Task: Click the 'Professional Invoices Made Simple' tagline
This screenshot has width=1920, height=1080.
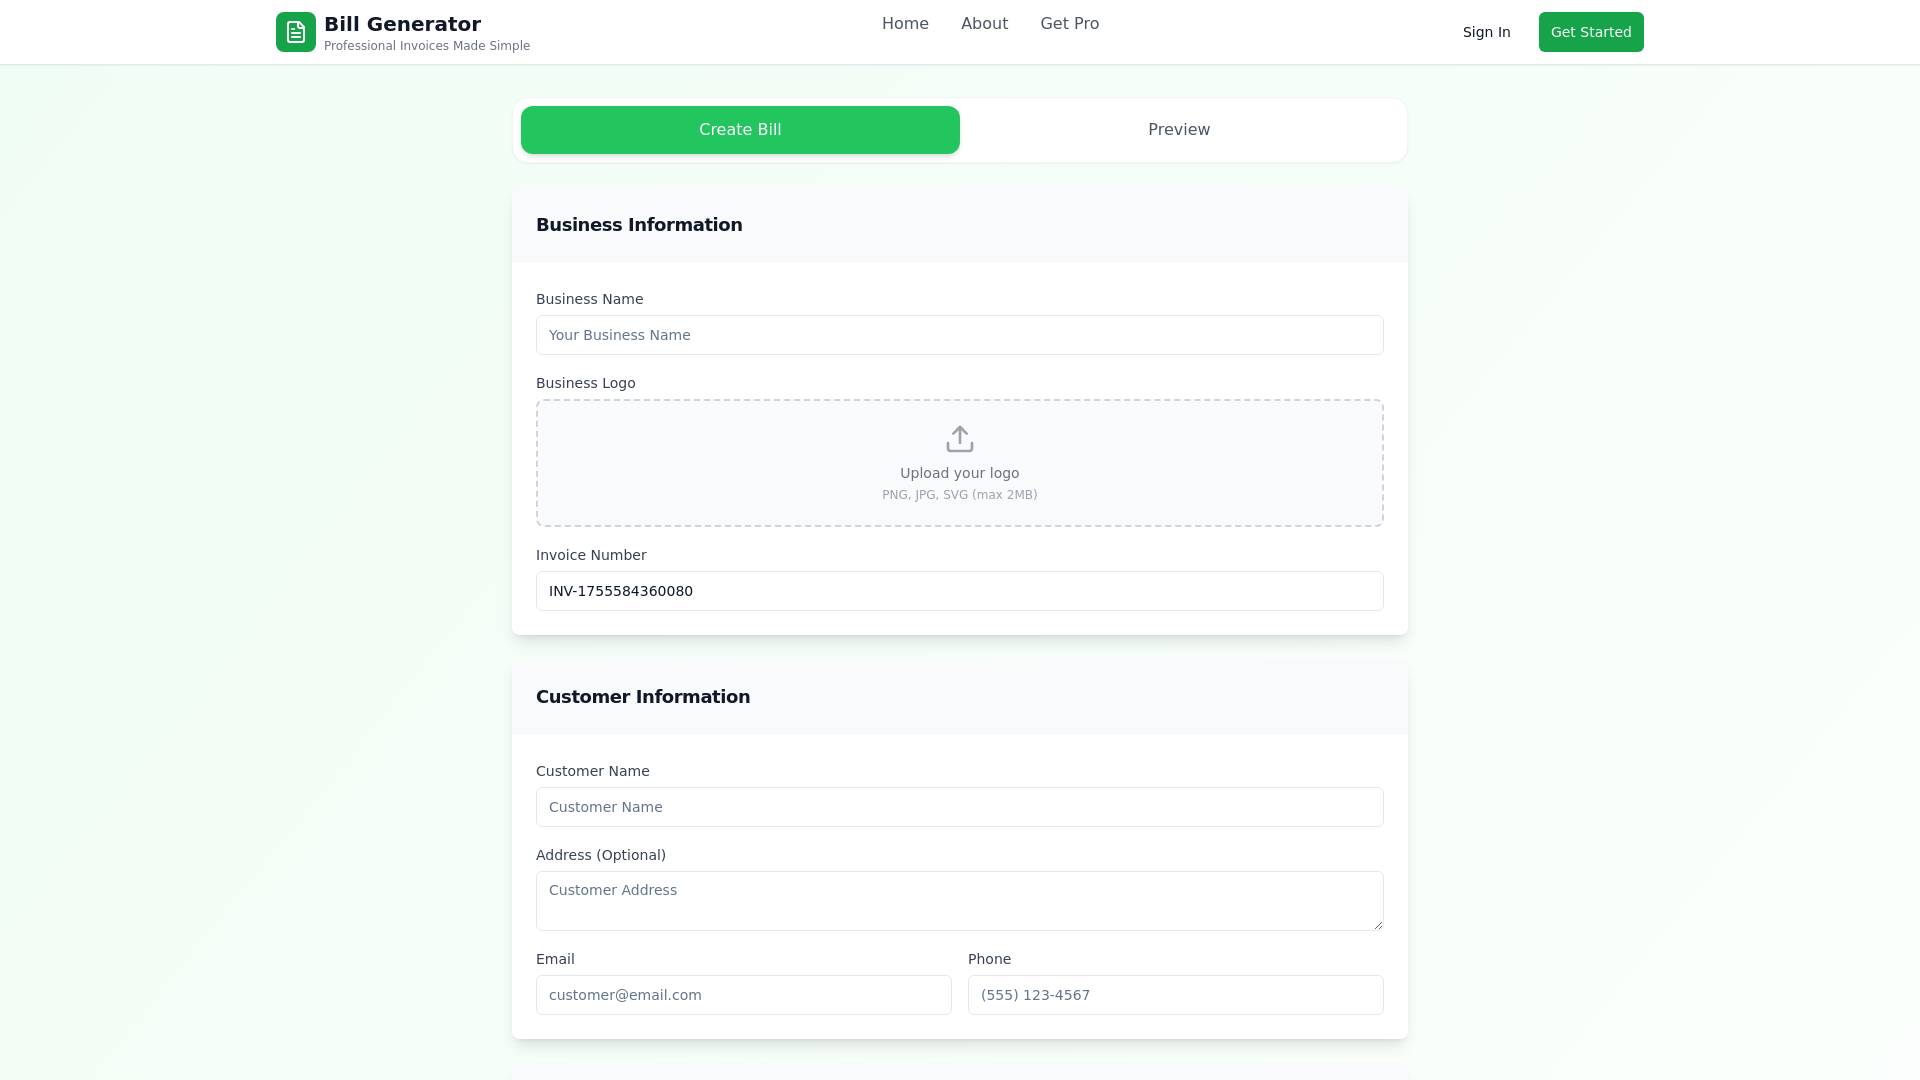Action: coord(427,46)
